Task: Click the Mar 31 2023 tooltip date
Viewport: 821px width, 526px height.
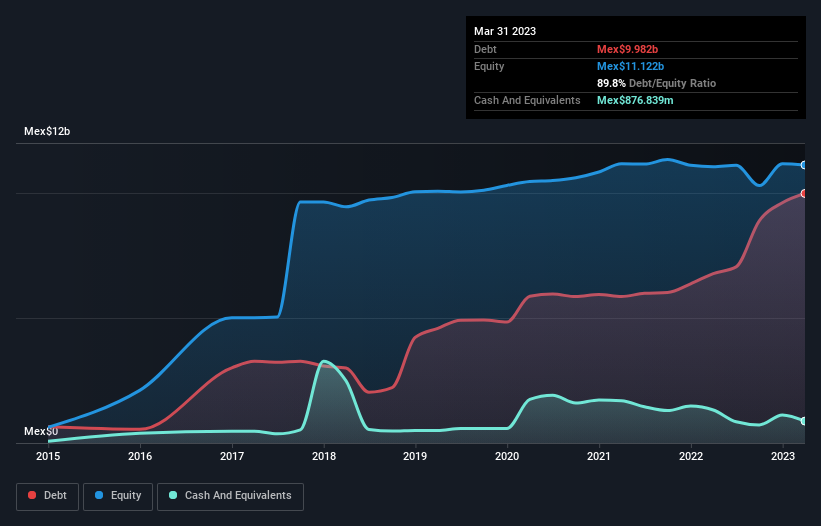Action: [505, 31]
